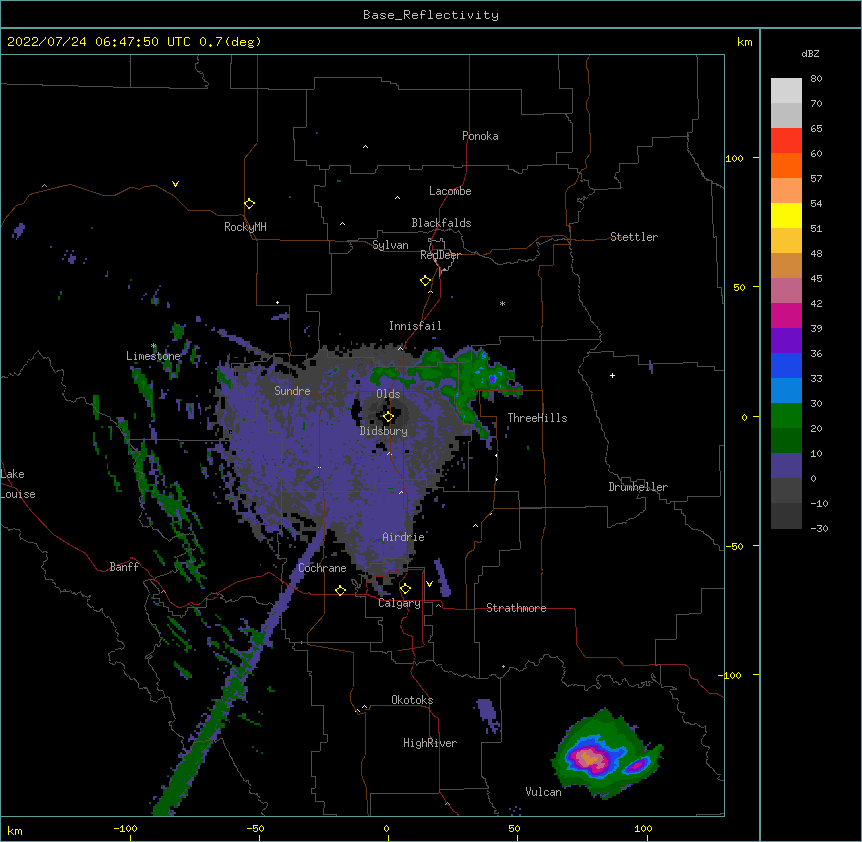This screenshot has width=862, height=842.
Task: Click the white plus marker west of Drumheller
Action: coord(612,375)
